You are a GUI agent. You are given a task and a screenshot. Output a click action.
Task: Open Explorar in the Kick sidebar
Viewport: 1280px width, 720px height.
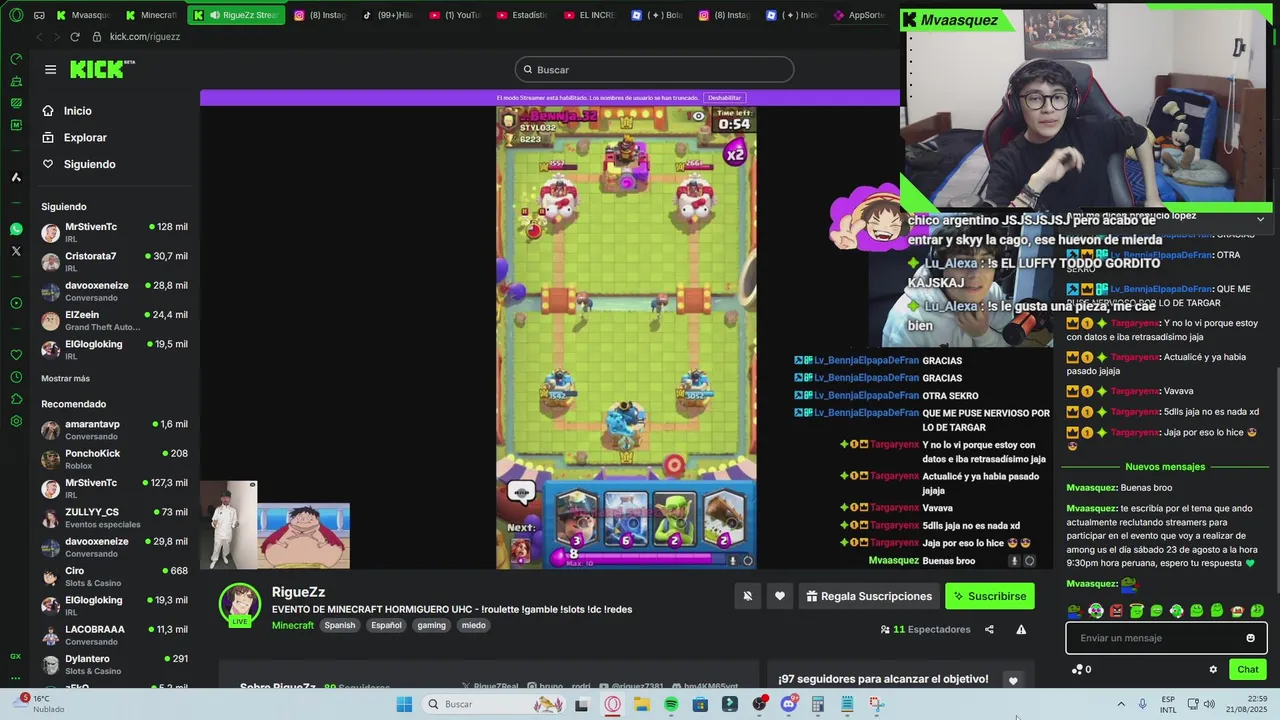point(85,137)
